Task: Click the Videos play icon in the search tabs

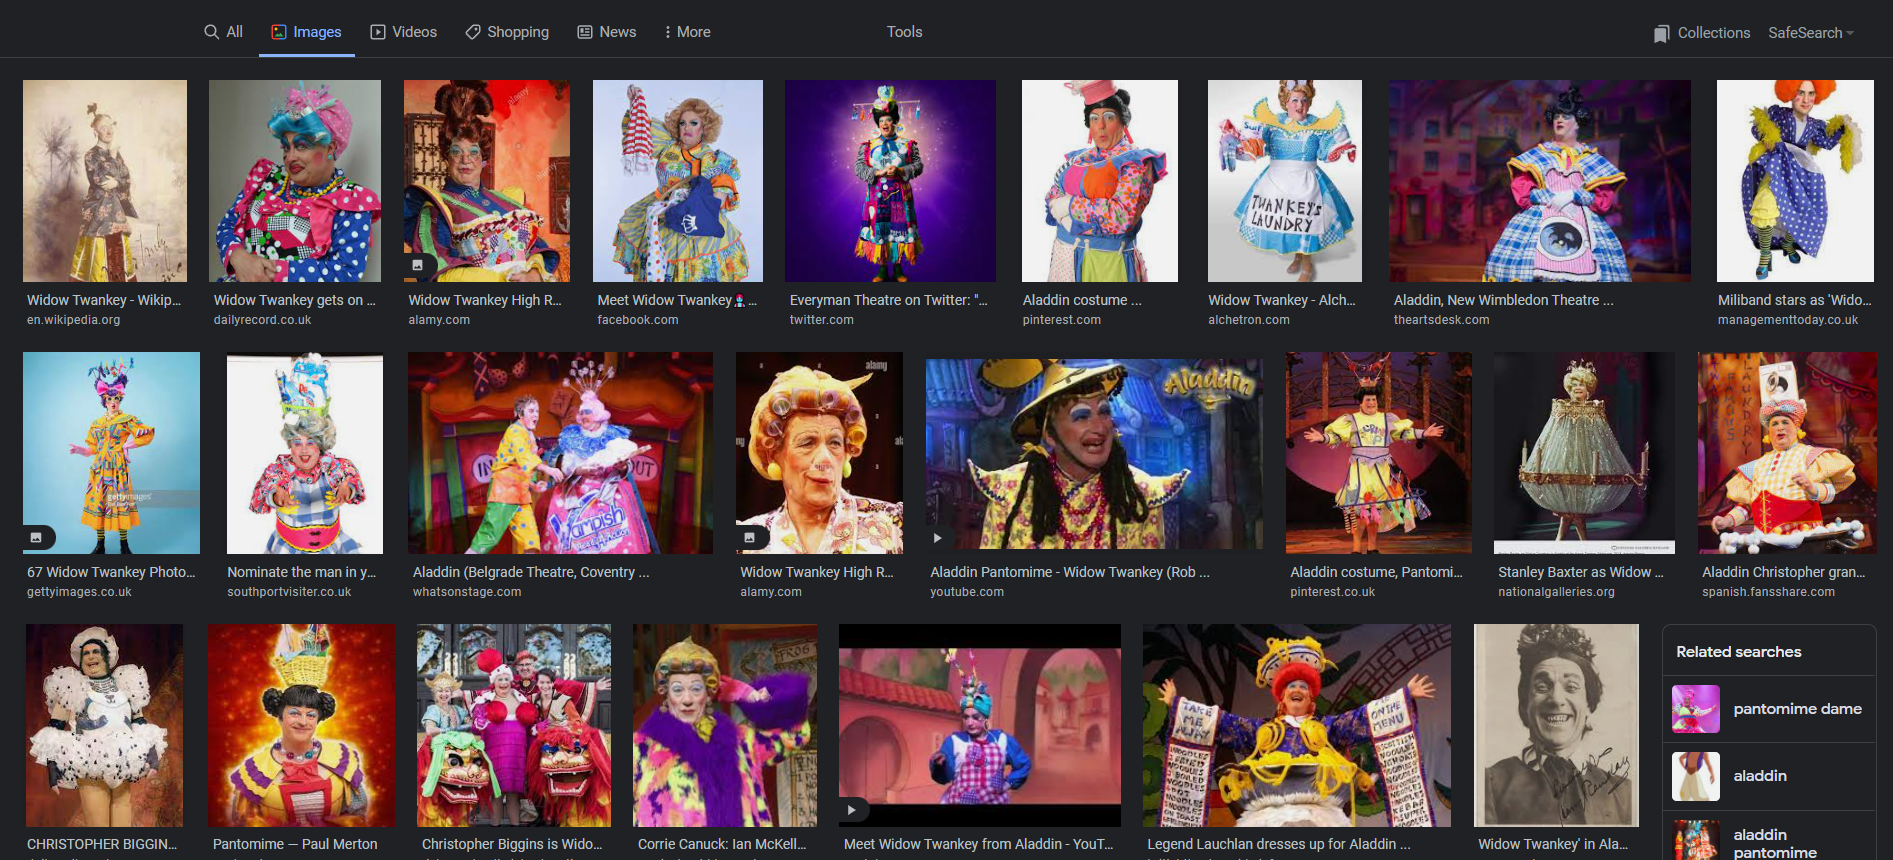Action: click(x=378, y=32)
